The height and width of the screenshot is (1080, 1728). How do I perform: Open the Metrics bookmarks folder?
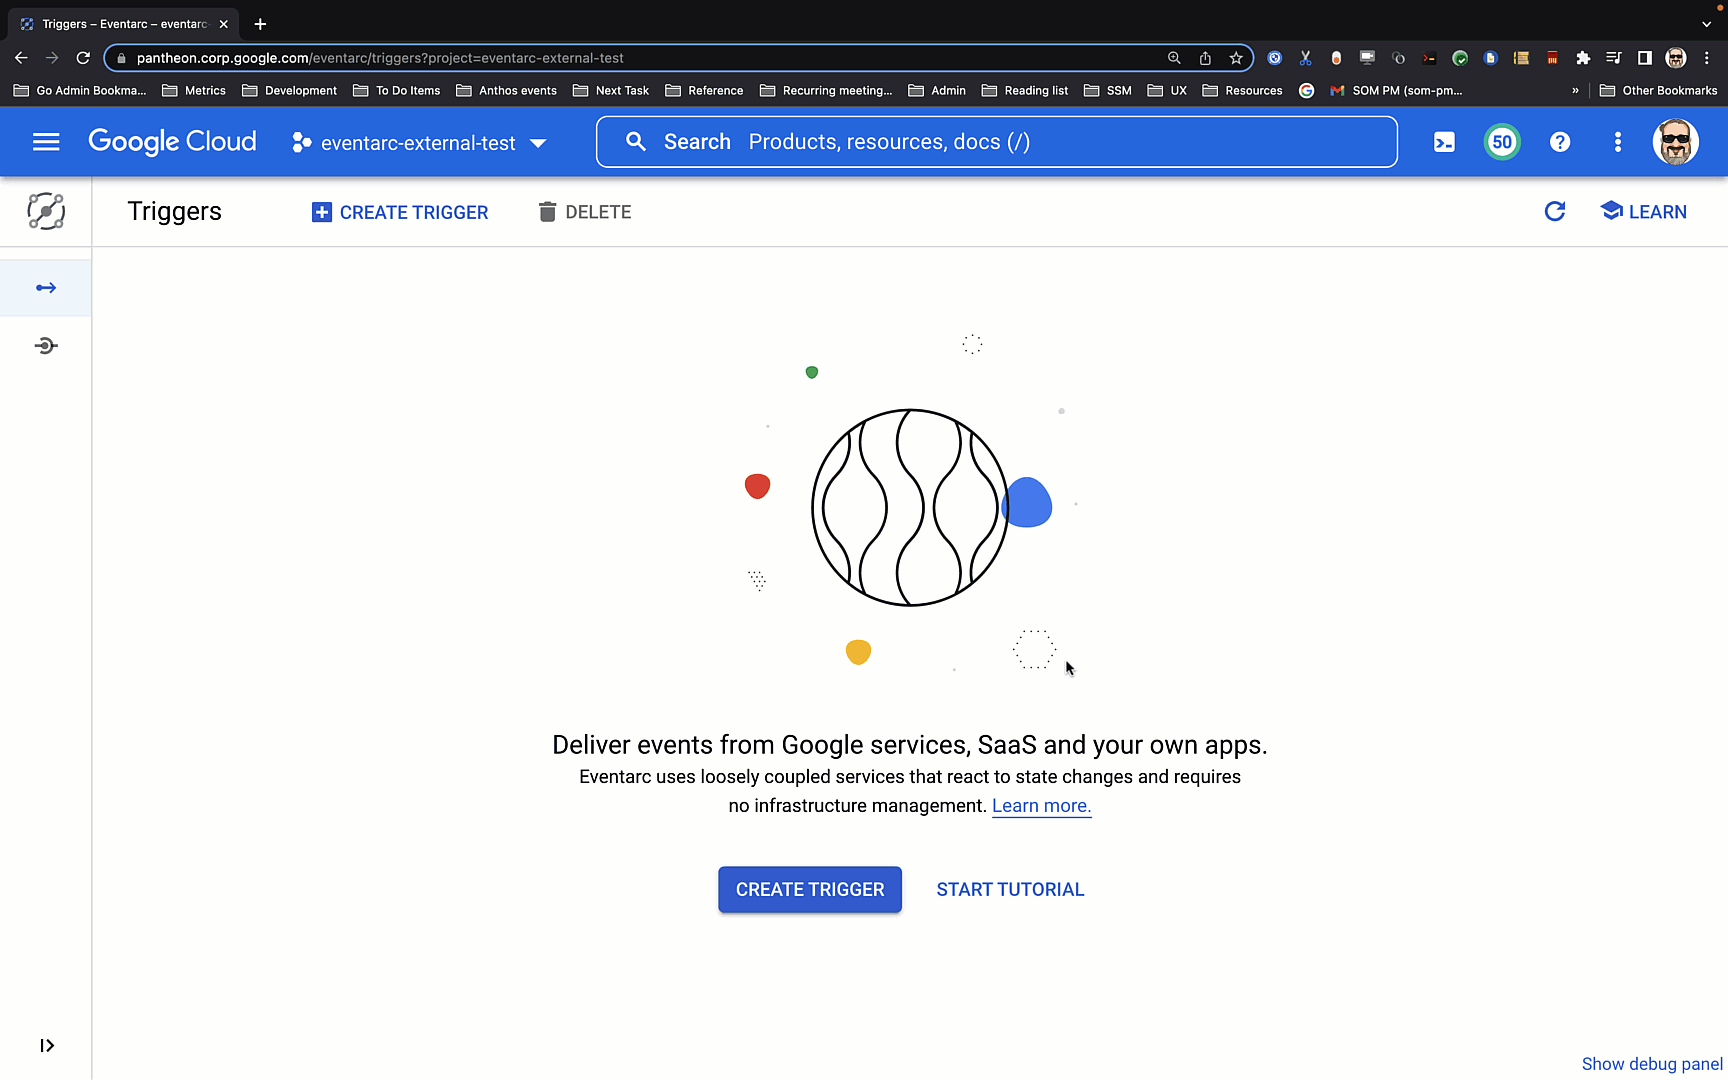coord(194,90)
